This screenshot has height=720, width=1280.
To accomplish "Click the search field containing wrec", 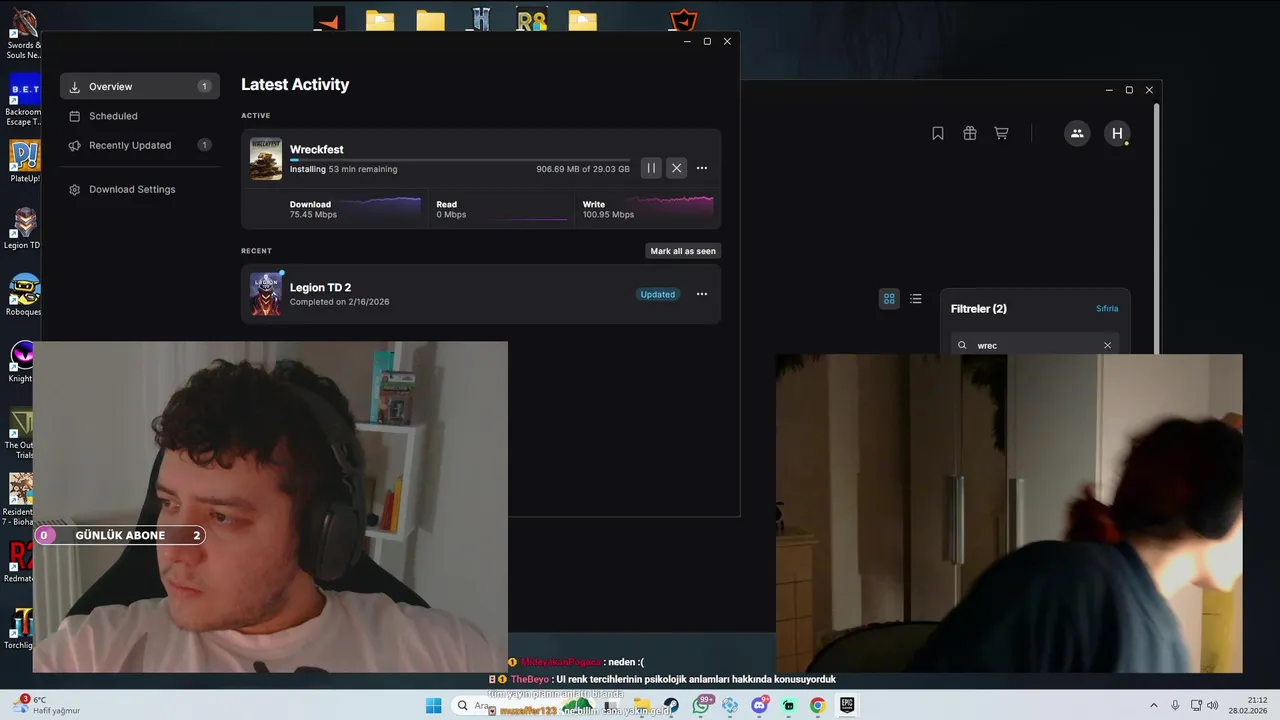I will [1035, 345].
